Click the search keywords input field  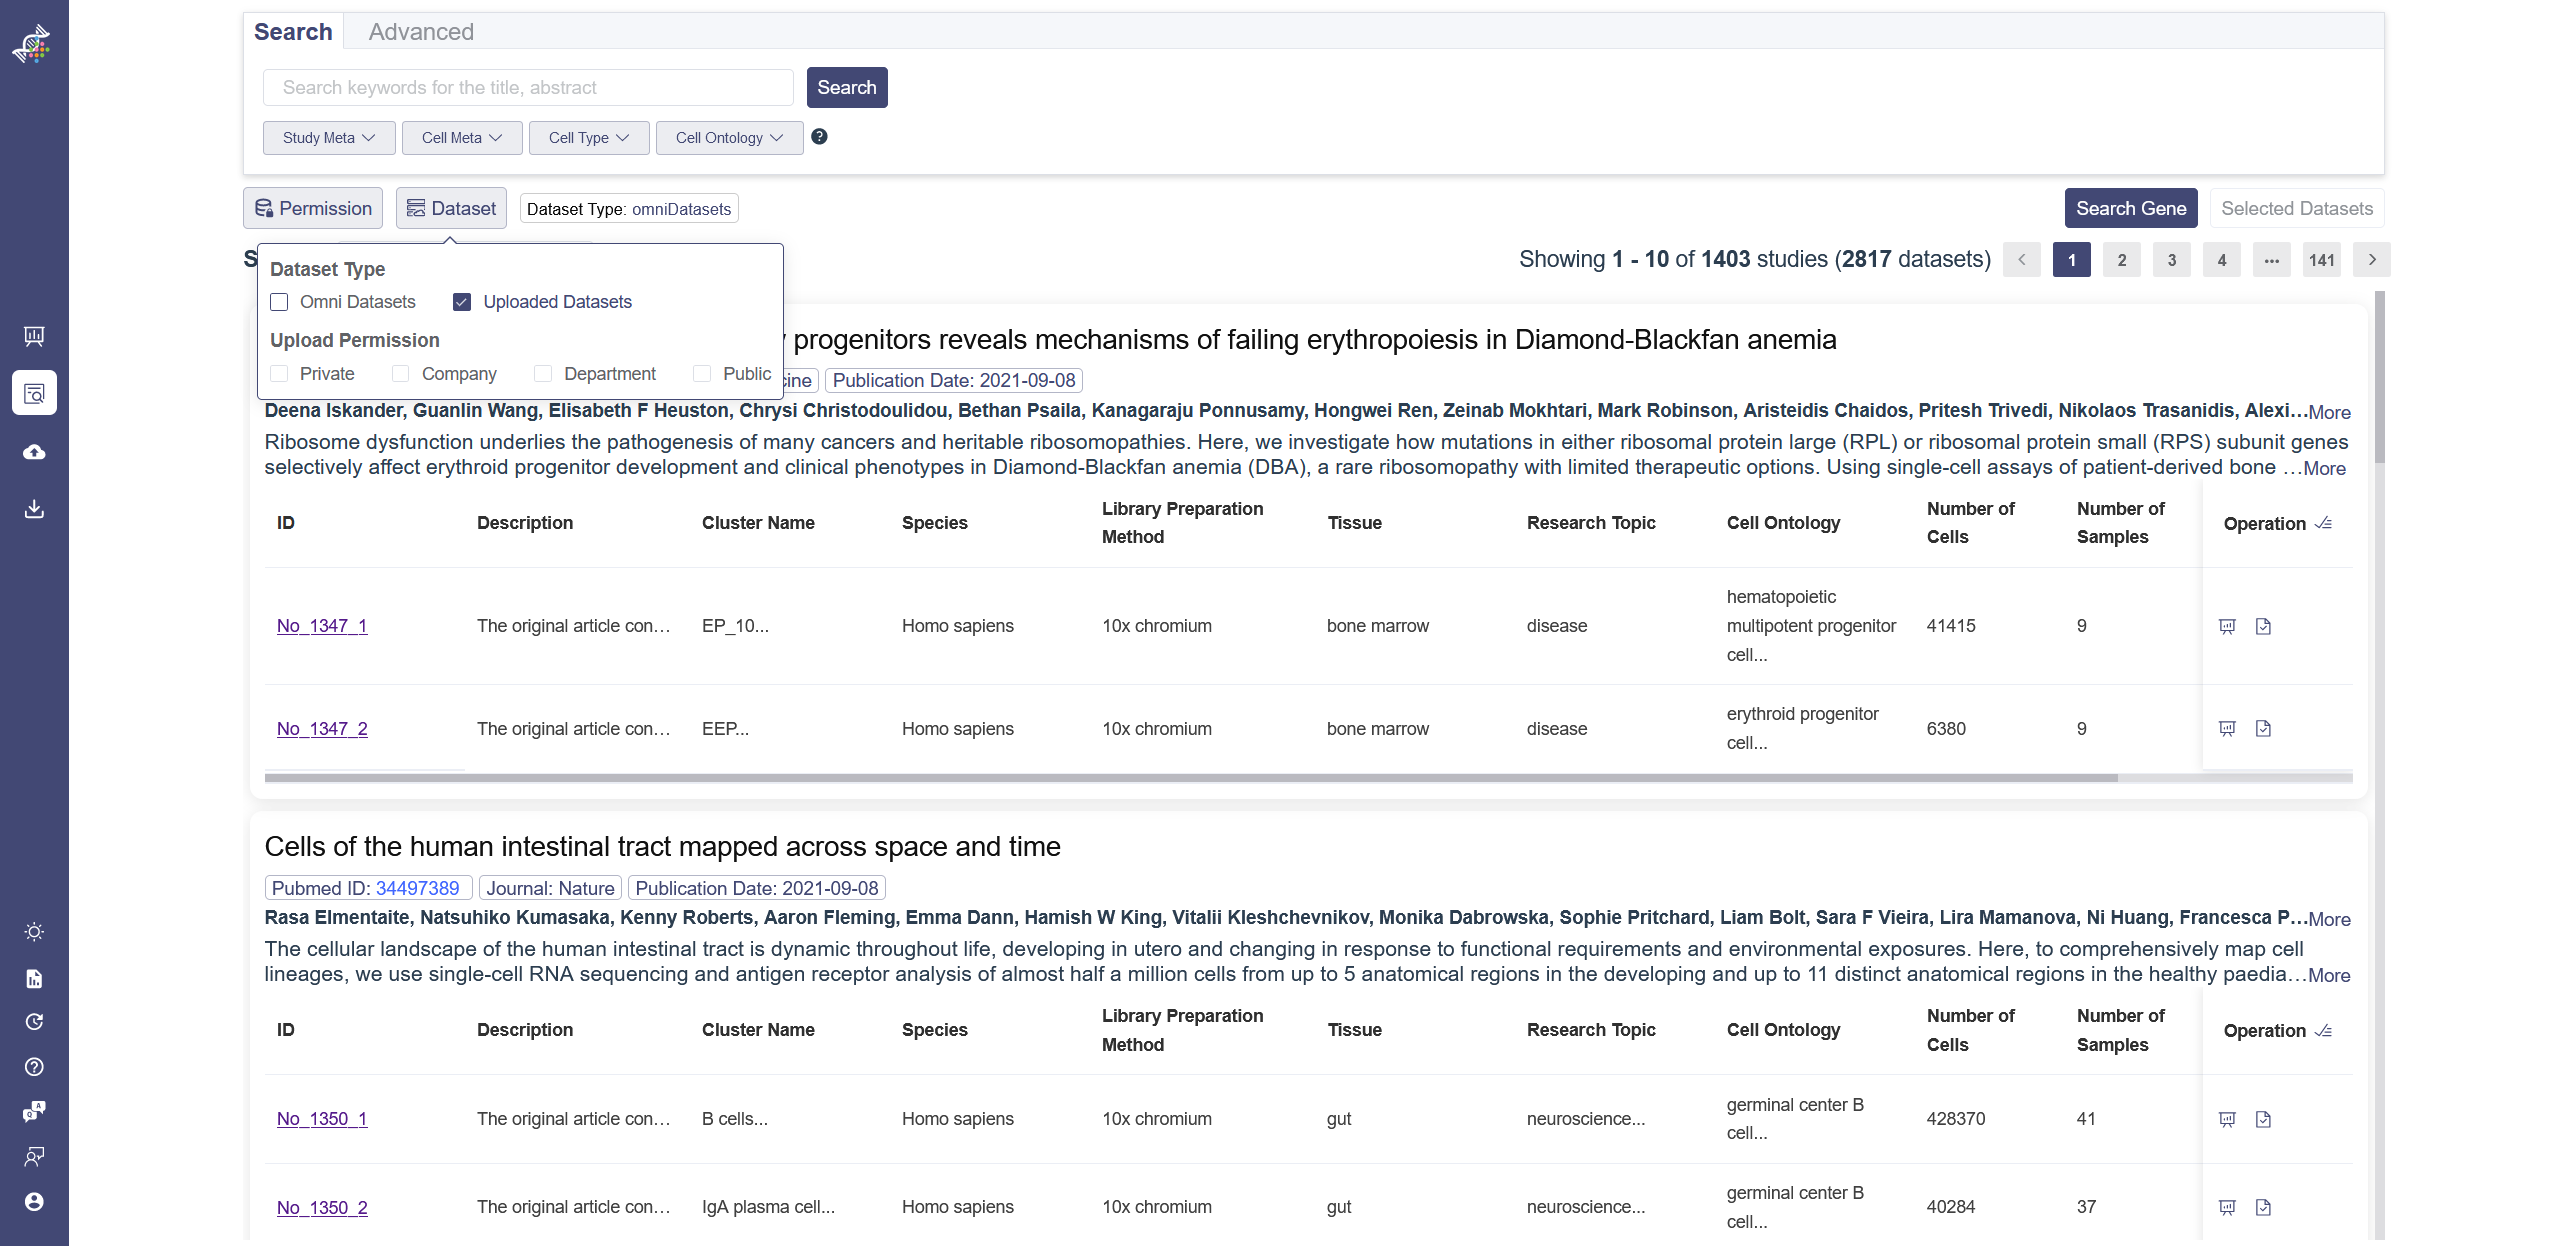coord(528,88)
